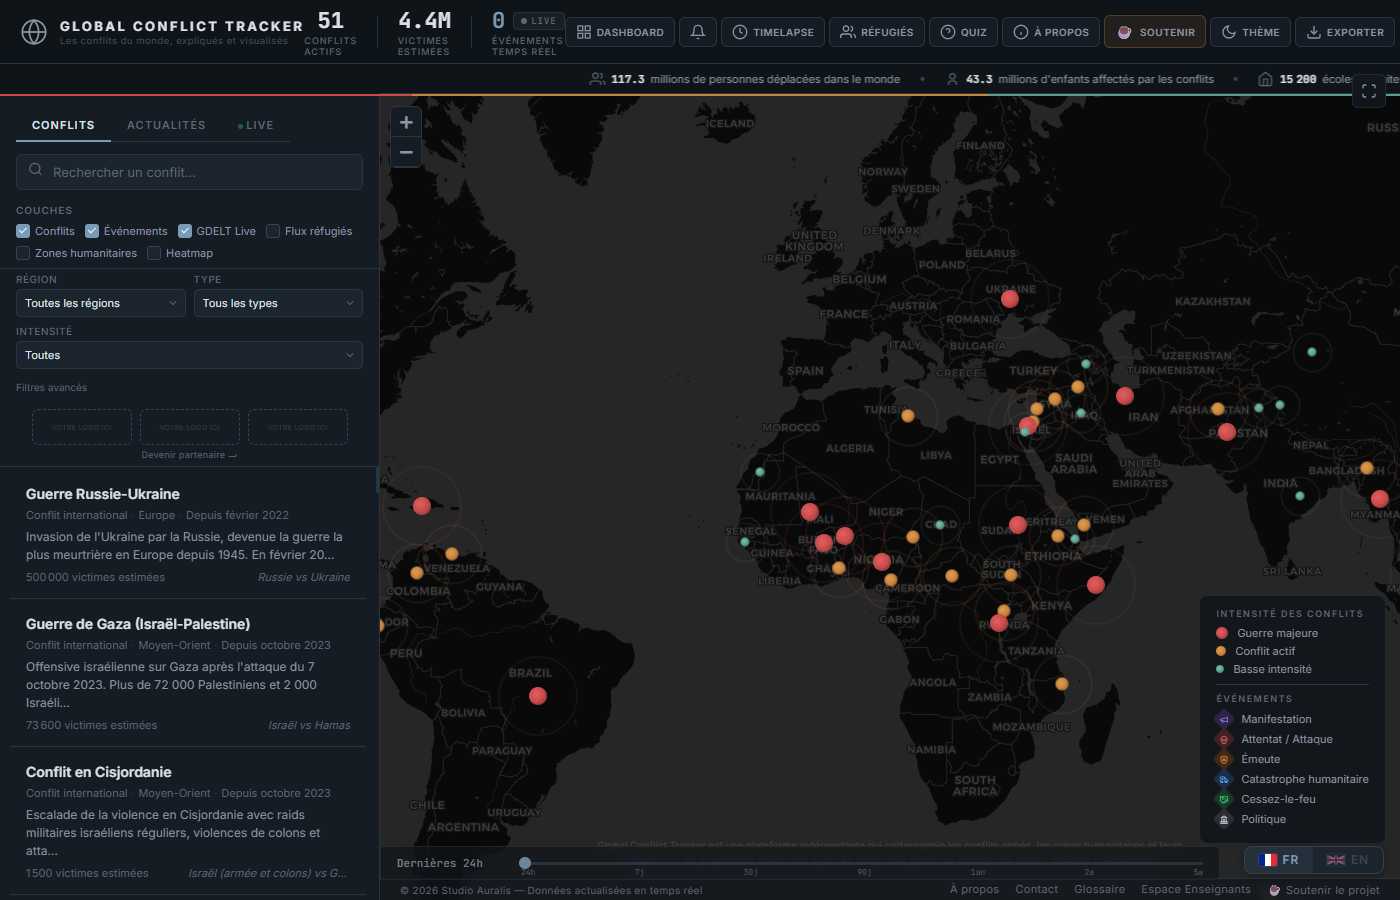Open the 'Devenir partenaire' link
Viewport: 1400px width, 900px height.
pos(188,454)
